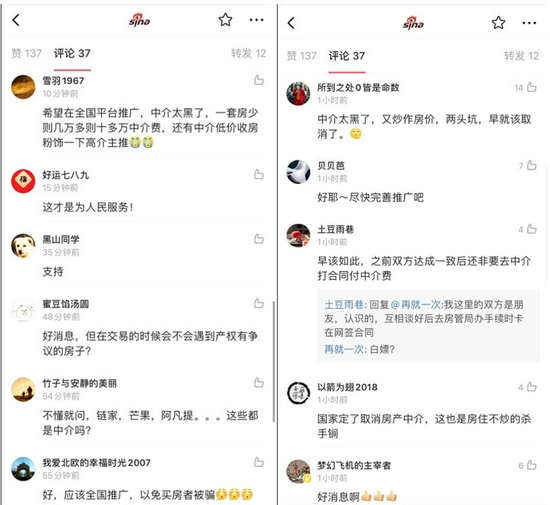Open the three-dot menu in left panel

coord(256,20)
